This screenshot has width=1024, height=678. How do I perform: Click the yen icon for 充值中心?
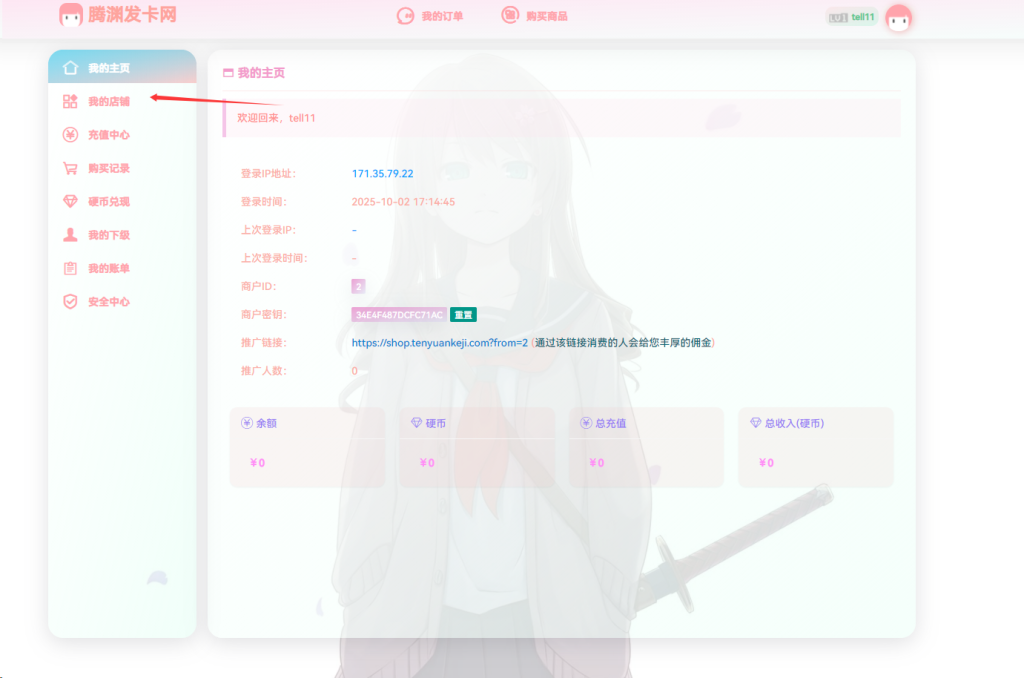[70, 135]
